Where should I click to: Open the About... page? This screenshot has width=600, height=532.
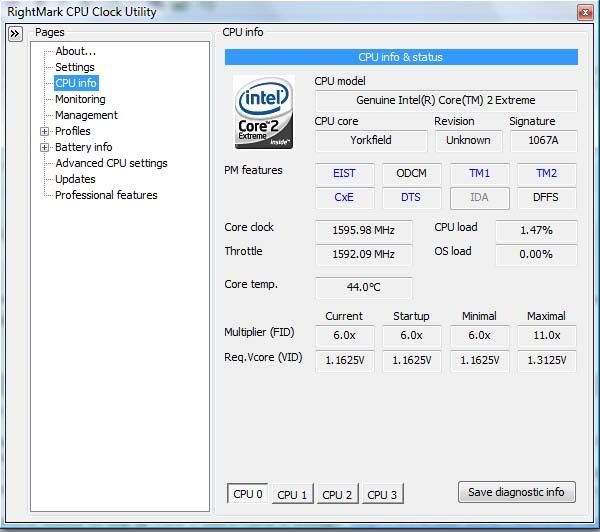point(75,51)
